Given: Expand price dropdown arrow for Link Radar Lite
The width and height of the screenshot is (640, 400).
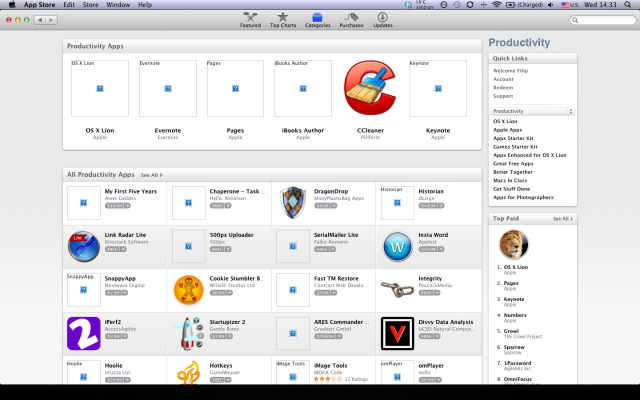Looking at the screenshot, I should [x=123, y=249].
